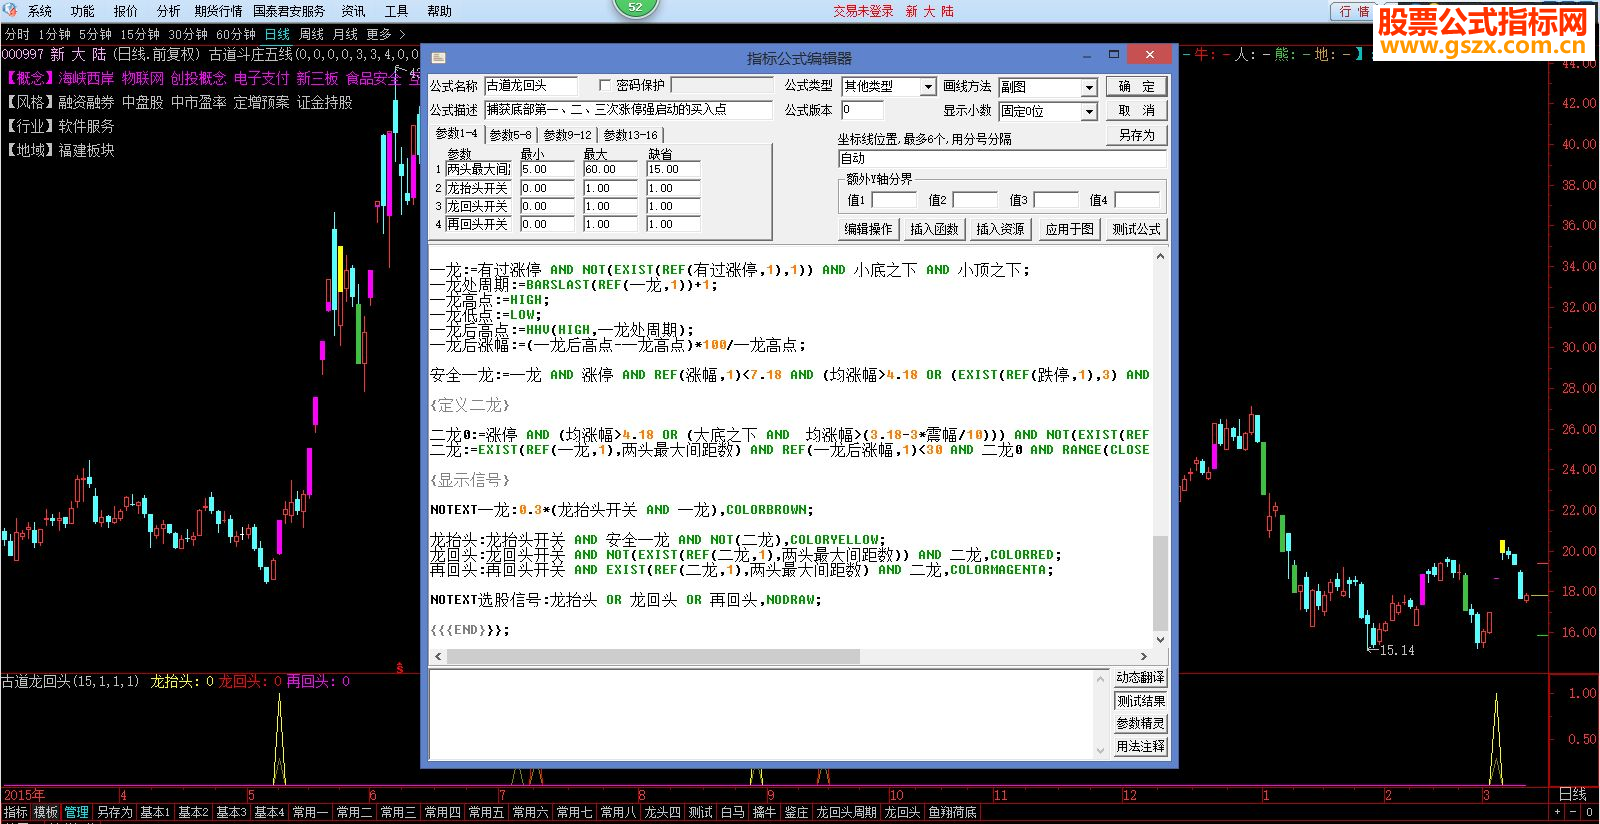Open the 报价 menu
The image size is (1600, 824).
[126, 11]
